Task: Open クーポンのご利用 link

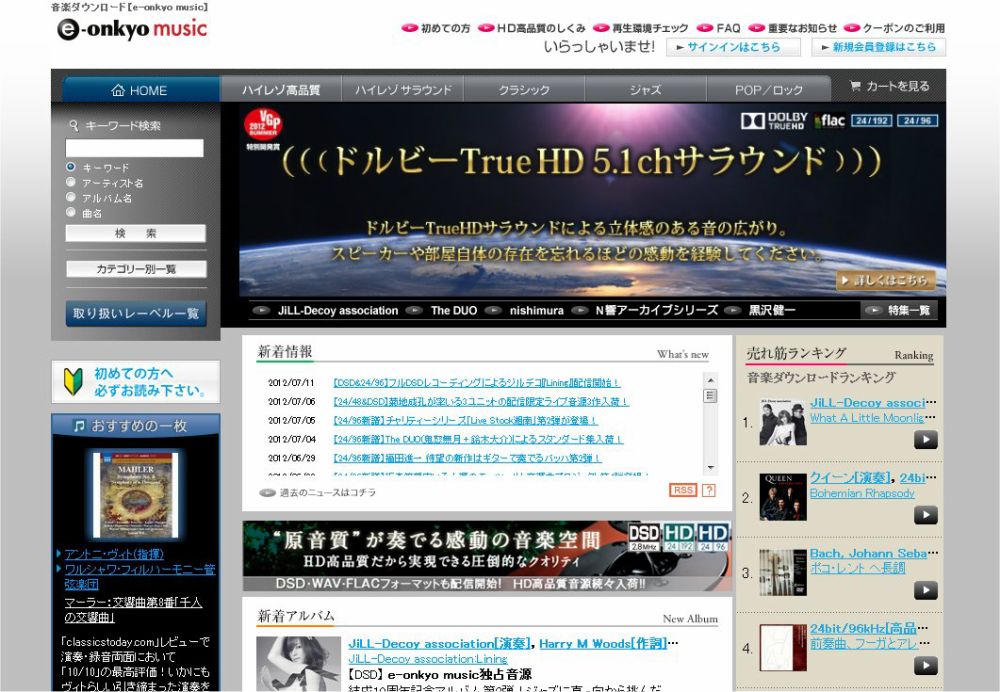Action: point(894,28)
